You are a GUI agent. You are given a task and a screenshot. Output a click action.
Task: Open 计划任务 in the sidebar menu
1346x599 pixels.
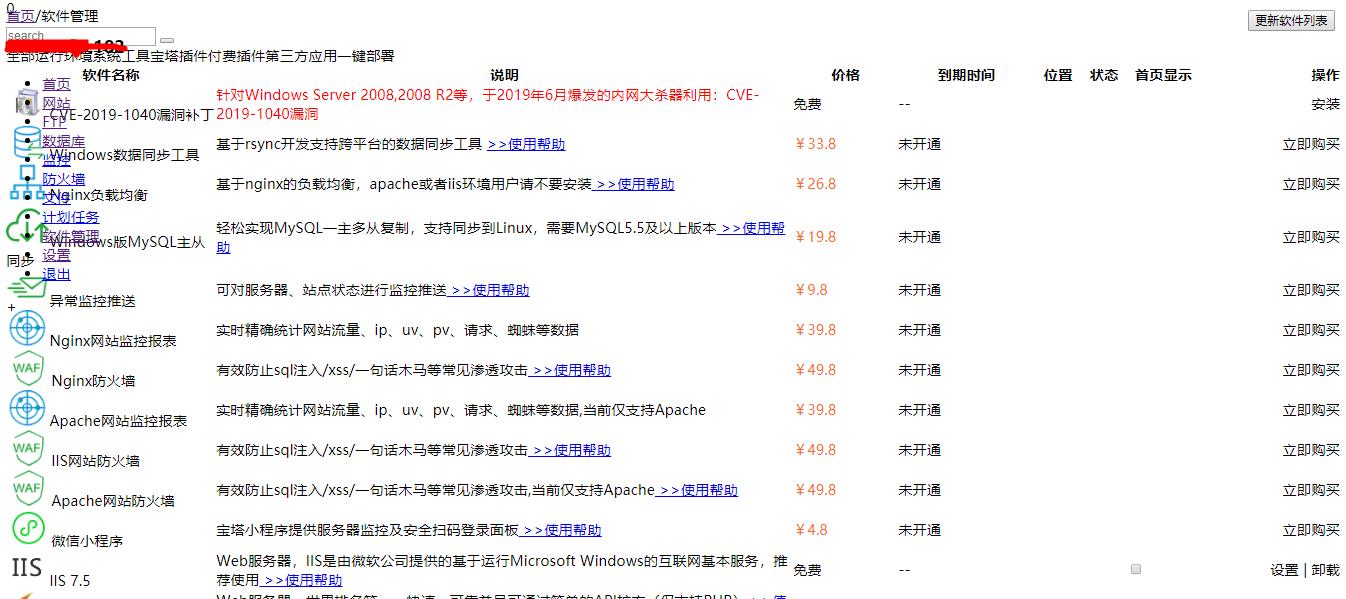point(71,217)
